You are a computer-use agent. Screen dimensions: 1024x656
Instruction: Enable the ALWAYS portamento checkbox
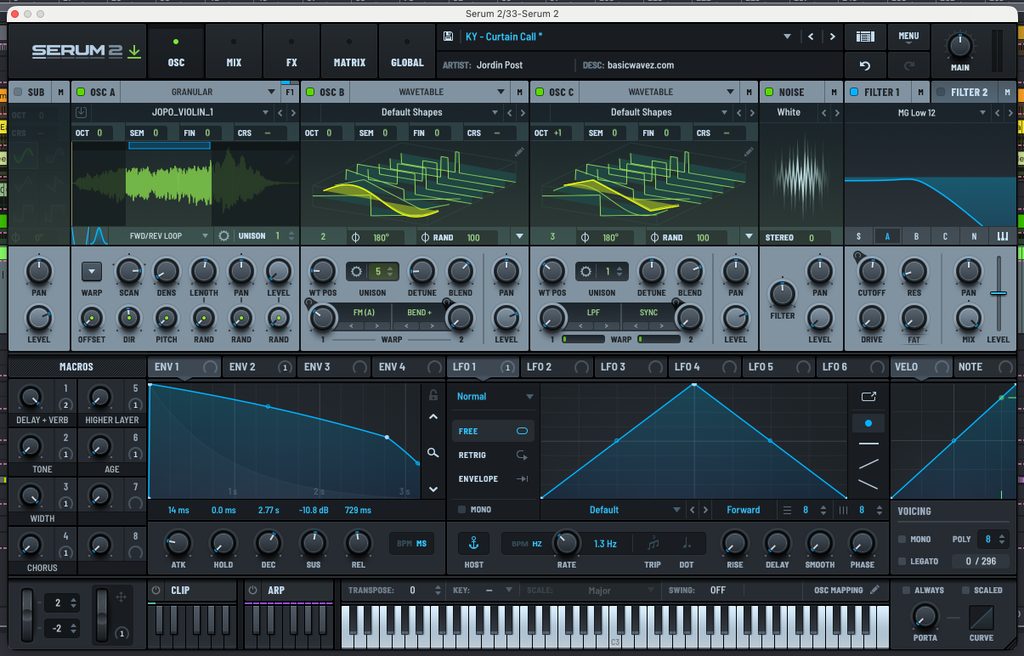coord(906,590)
